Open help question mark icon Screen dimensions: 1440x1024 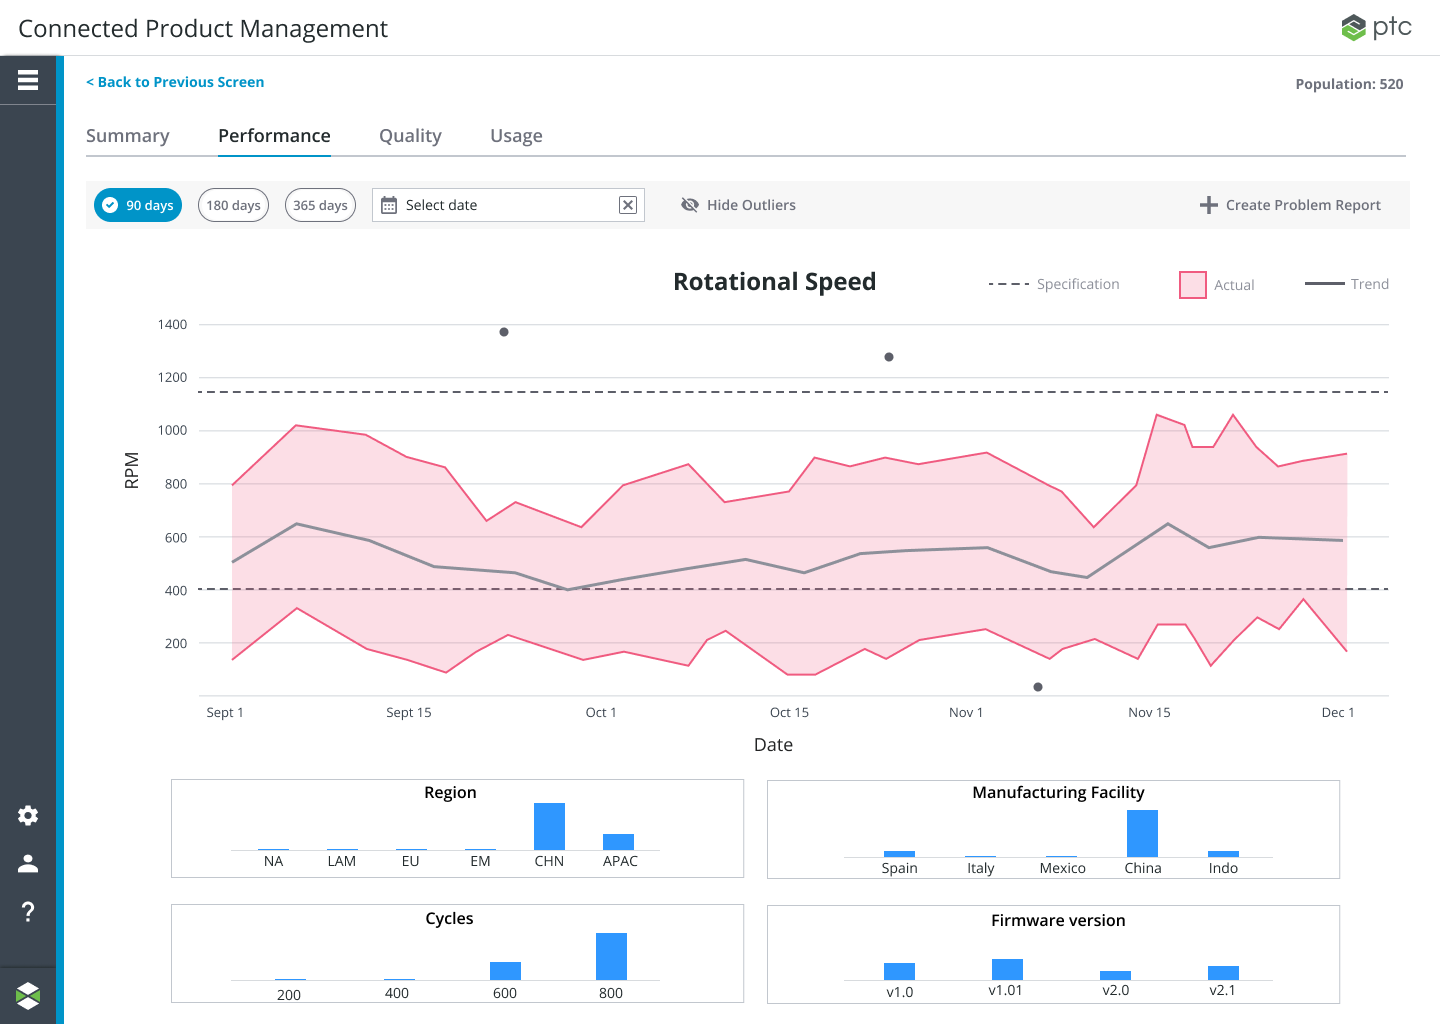tap(28, 911)
